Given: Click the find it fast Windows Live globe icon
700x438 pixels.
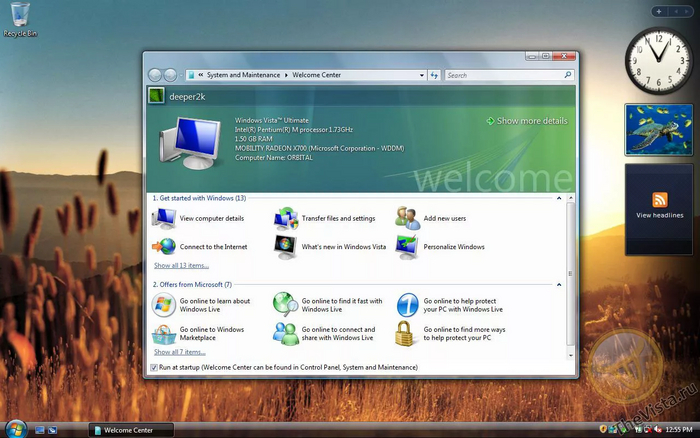Looking at the screenshot, I should coord(286,305).
